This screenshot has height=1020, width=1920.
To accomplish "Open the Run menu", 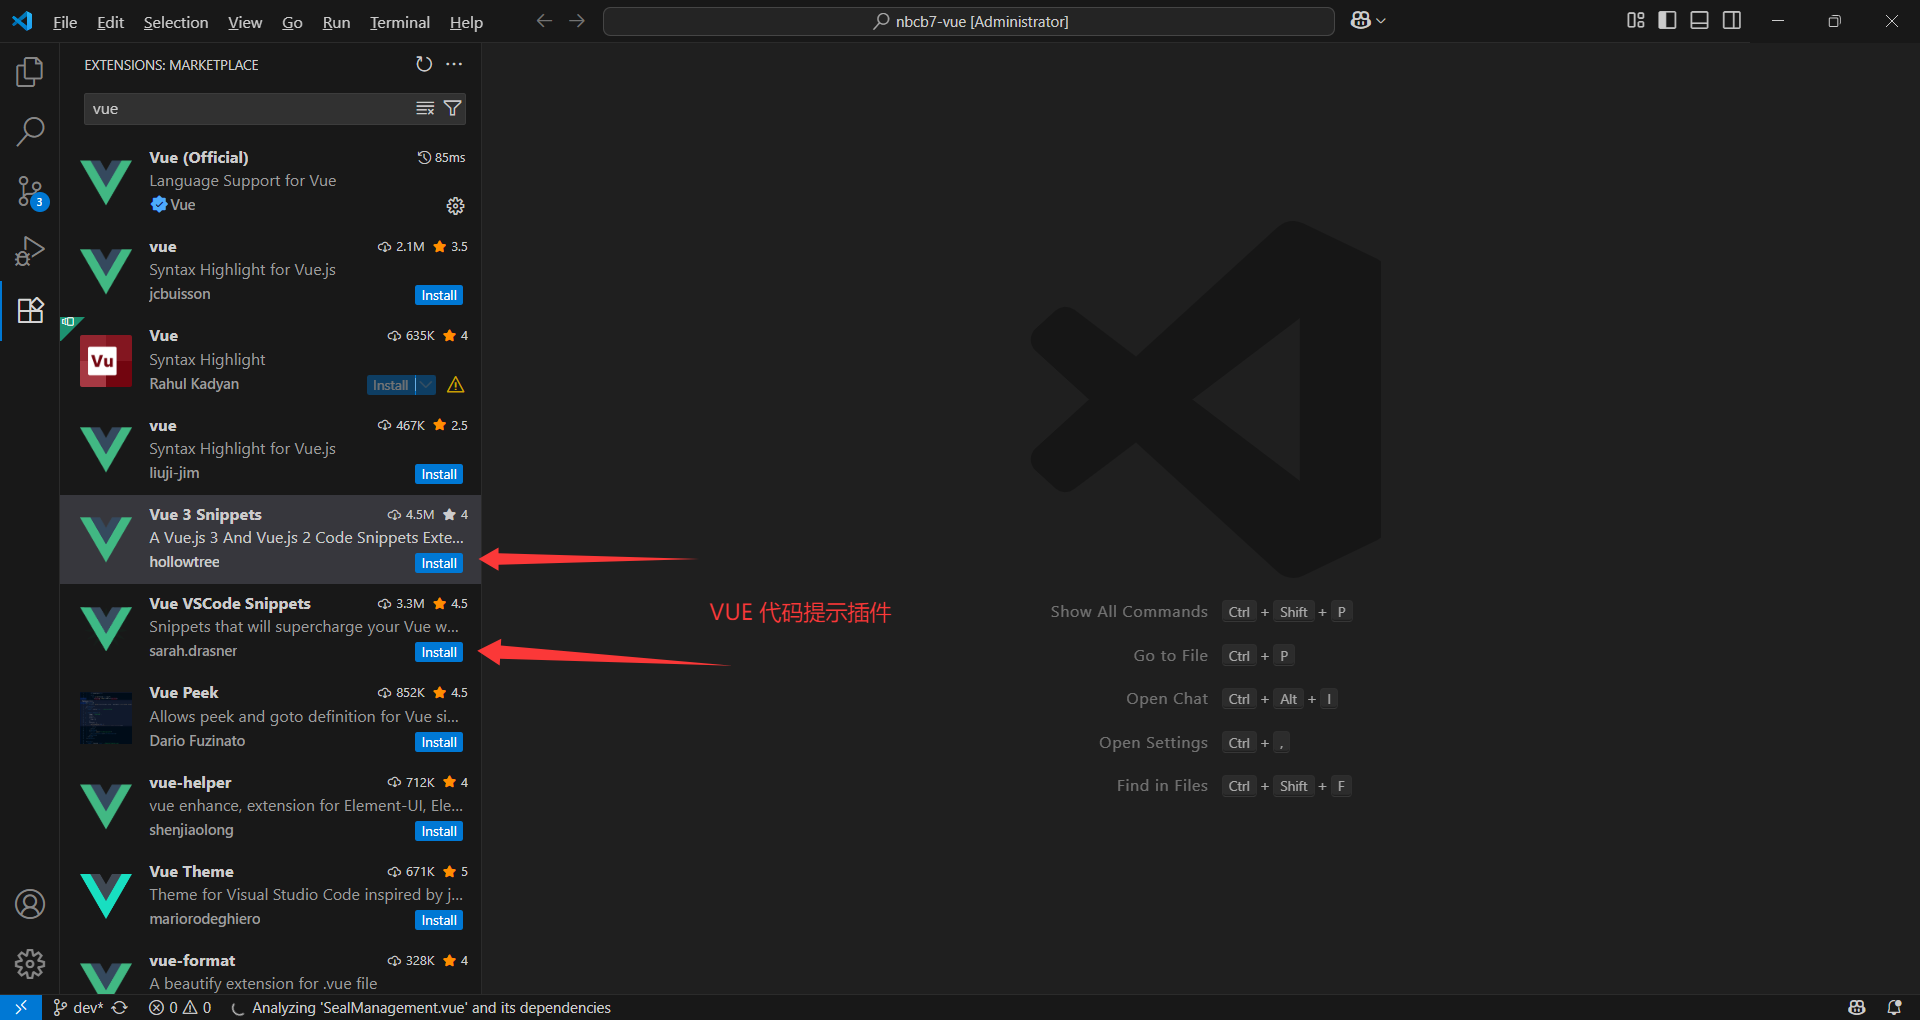I will 336,22.
